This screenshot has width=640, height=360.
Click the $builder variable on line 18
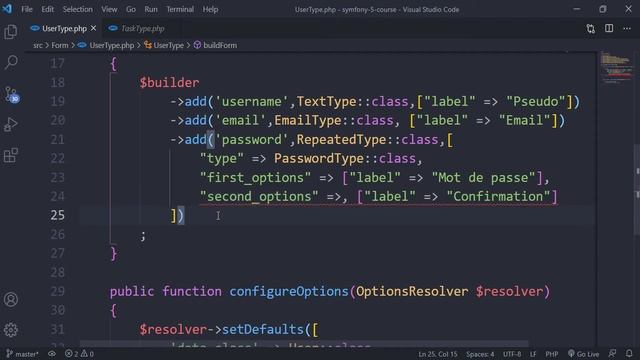click(169, 83)
